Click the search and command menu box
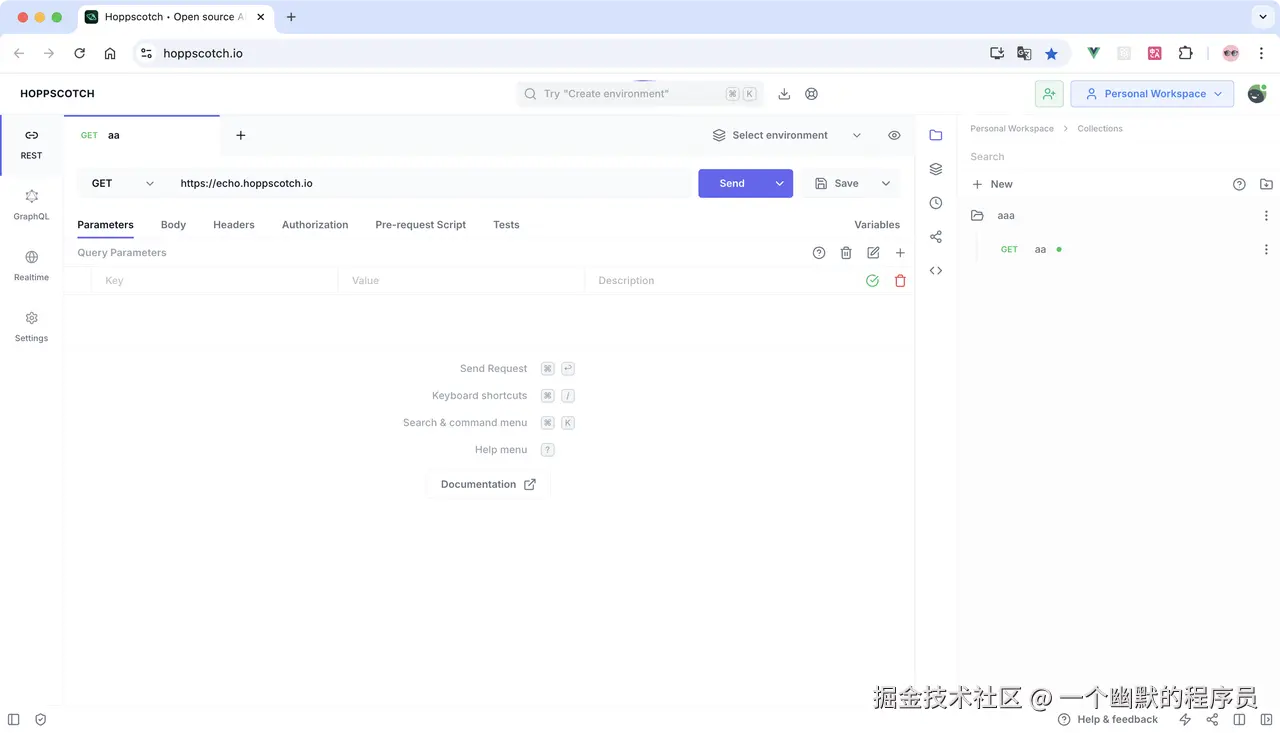 pos(640,94)
